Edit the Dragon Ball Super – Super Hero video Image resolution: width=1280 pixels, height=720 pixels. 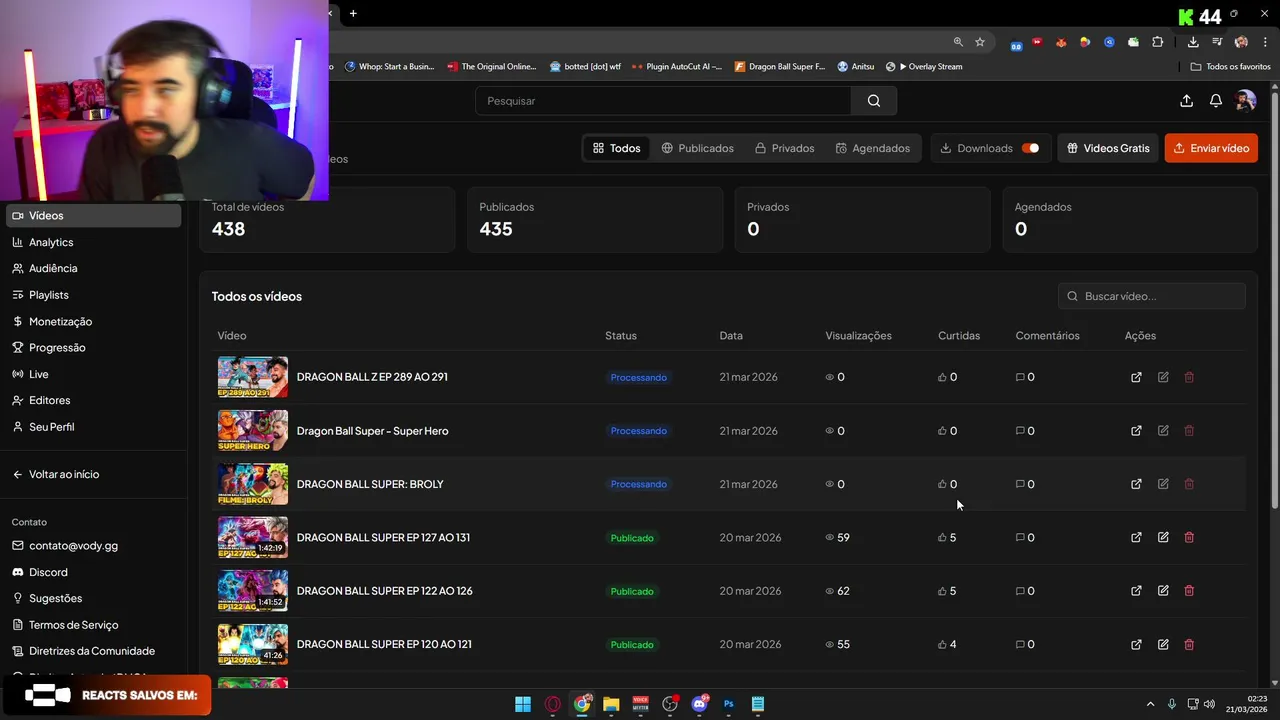click(x=1163, y=431)
